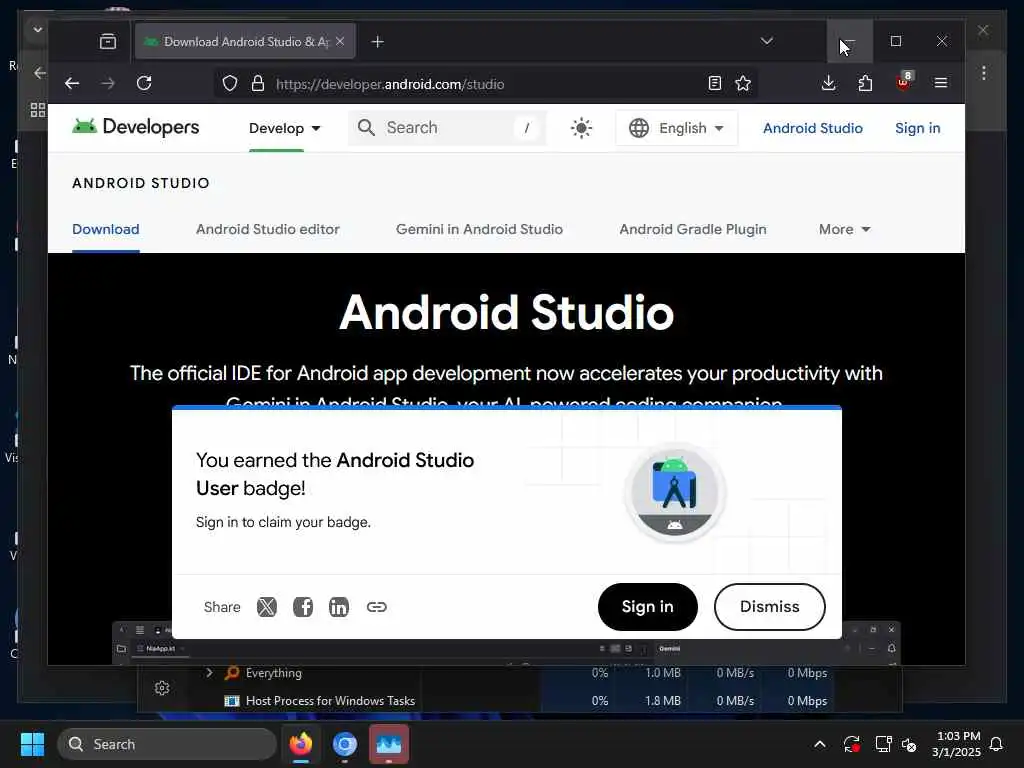This screenshot has height=768, width=1024.
Task: Click the Android Developers logo
Action: (x=136, y=127)
